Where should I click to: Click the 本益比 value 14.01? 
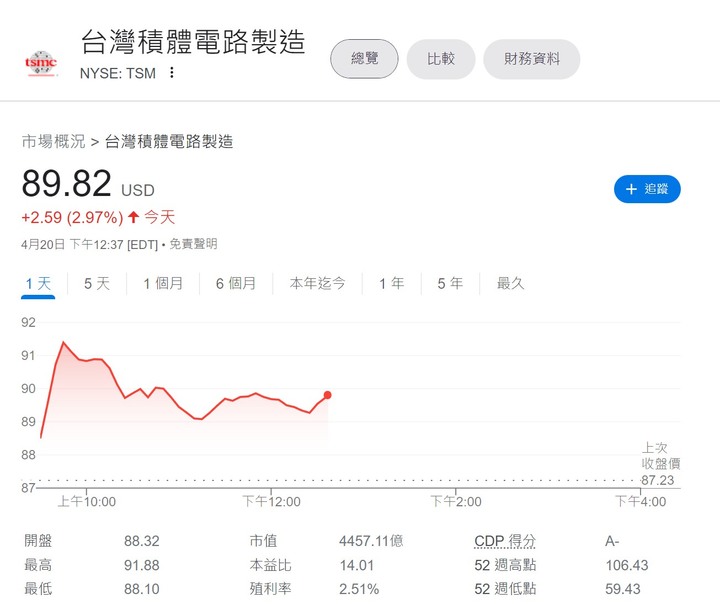[357, 565]
